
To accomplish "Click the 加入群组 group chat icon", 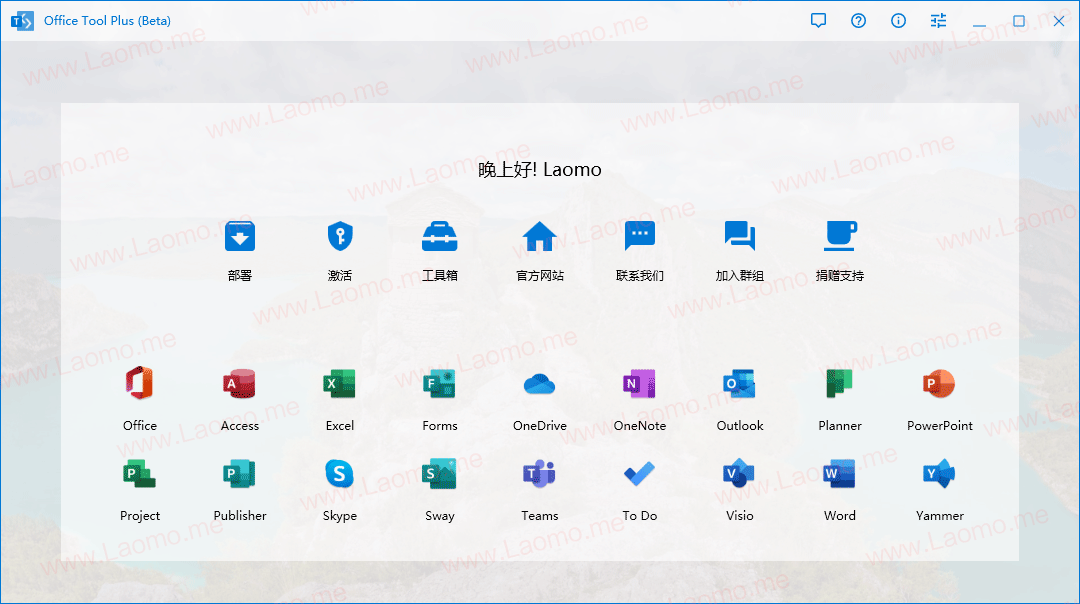I will tap(740, 237).
